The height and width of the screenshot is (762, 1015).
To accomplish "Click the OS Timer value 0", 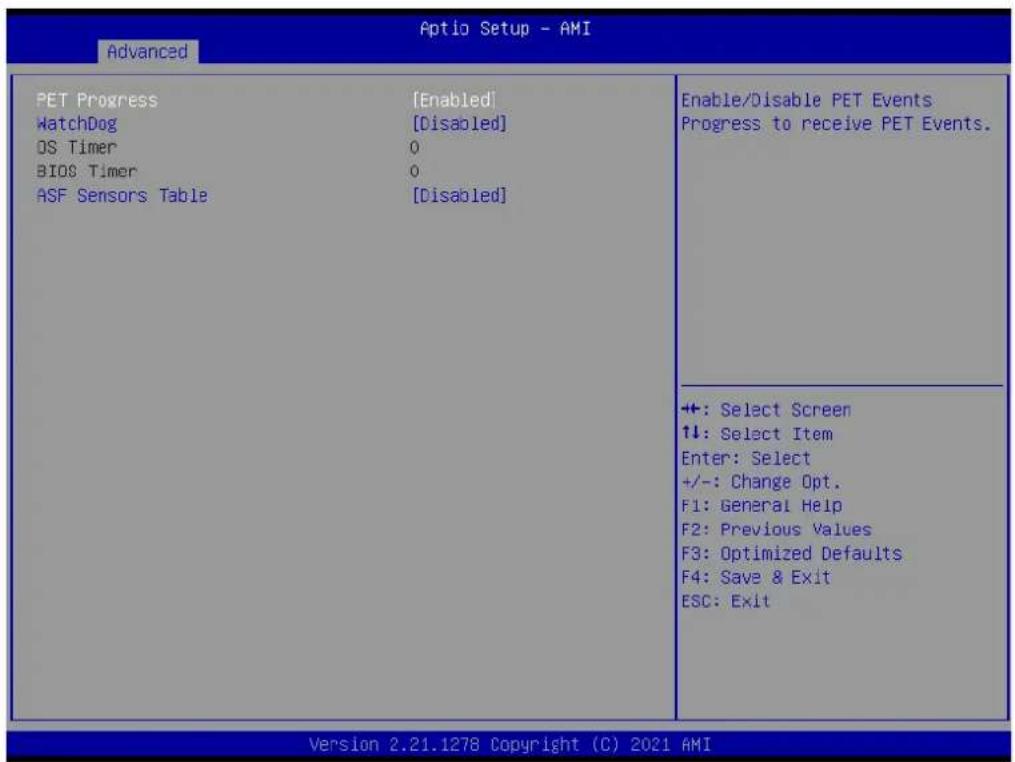I will tap(414, 148).
